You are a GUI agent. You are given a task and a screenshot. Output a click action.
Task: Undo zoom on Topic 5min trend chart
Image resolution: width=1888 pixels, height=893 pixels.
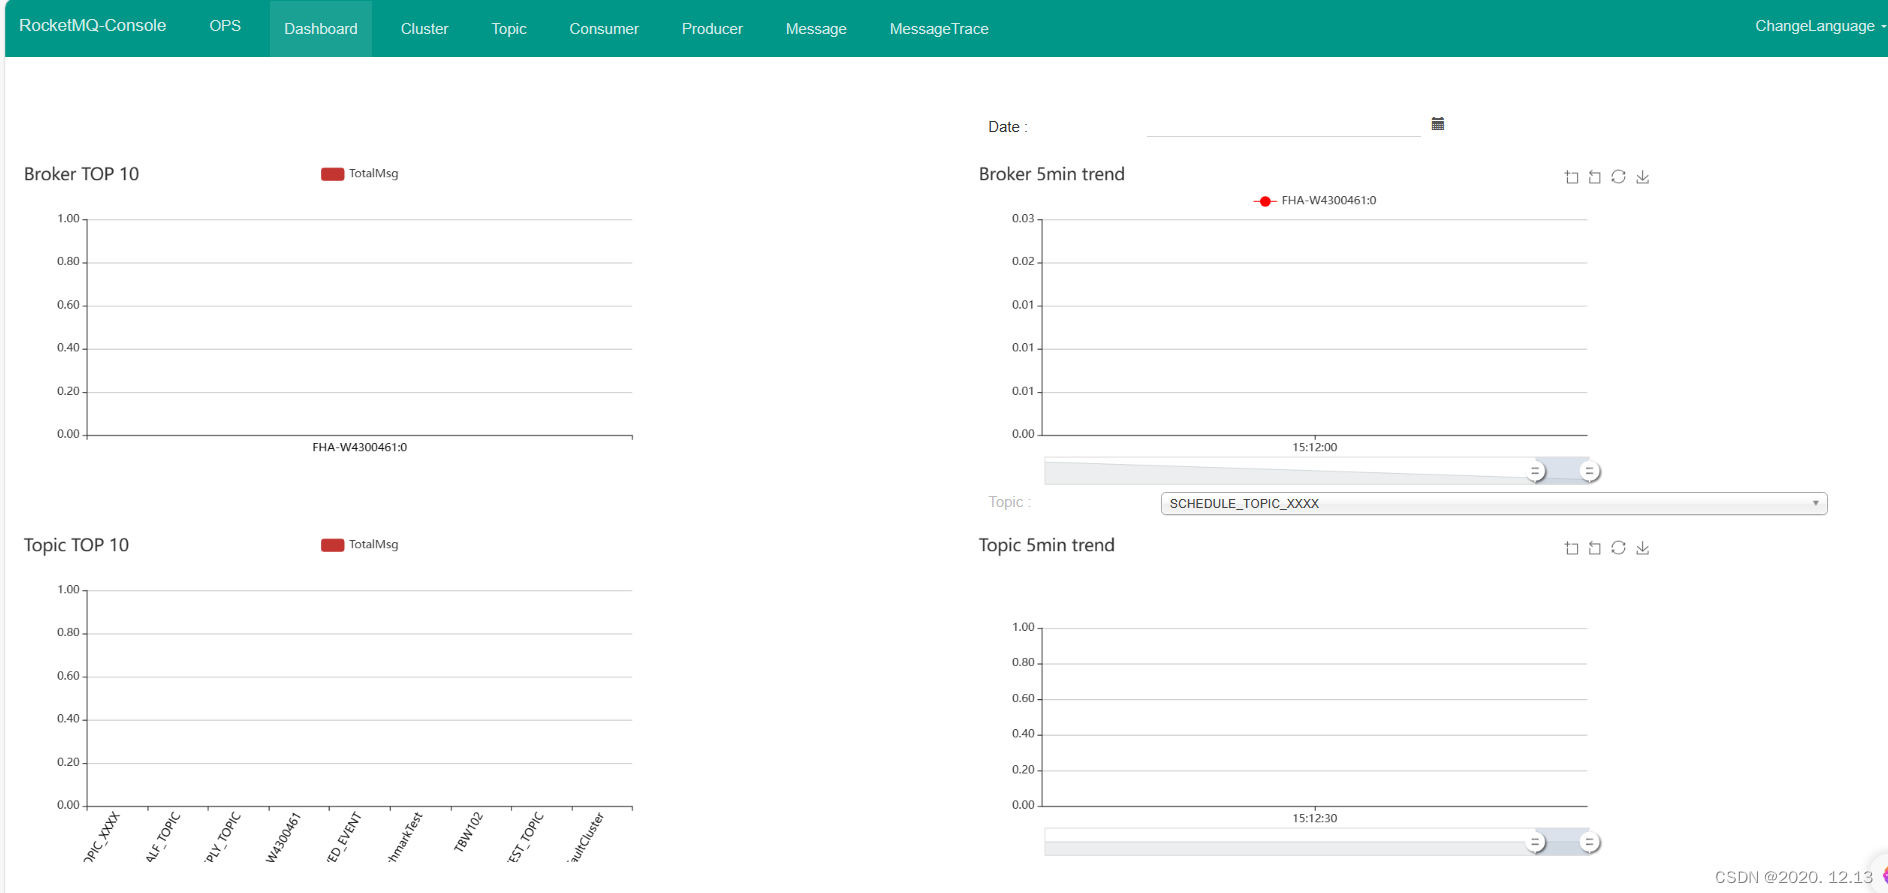point(1595,548)
